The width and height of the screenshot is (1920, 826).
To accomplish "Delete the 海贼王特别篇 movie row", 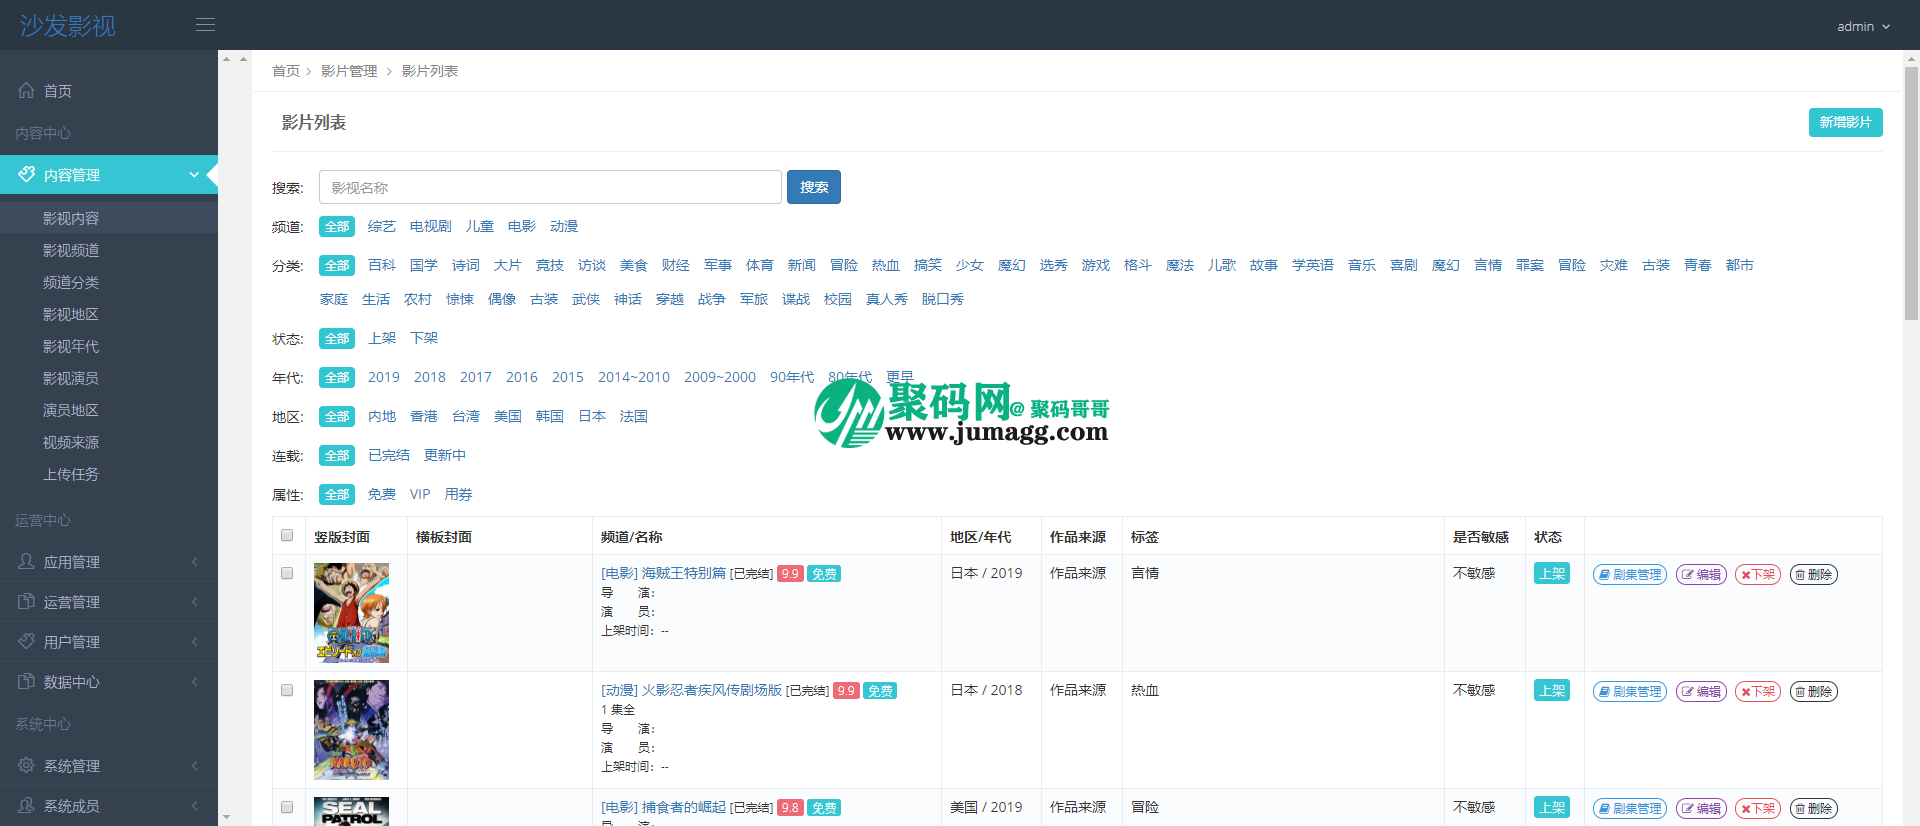I will click(x=1813, y=575).
